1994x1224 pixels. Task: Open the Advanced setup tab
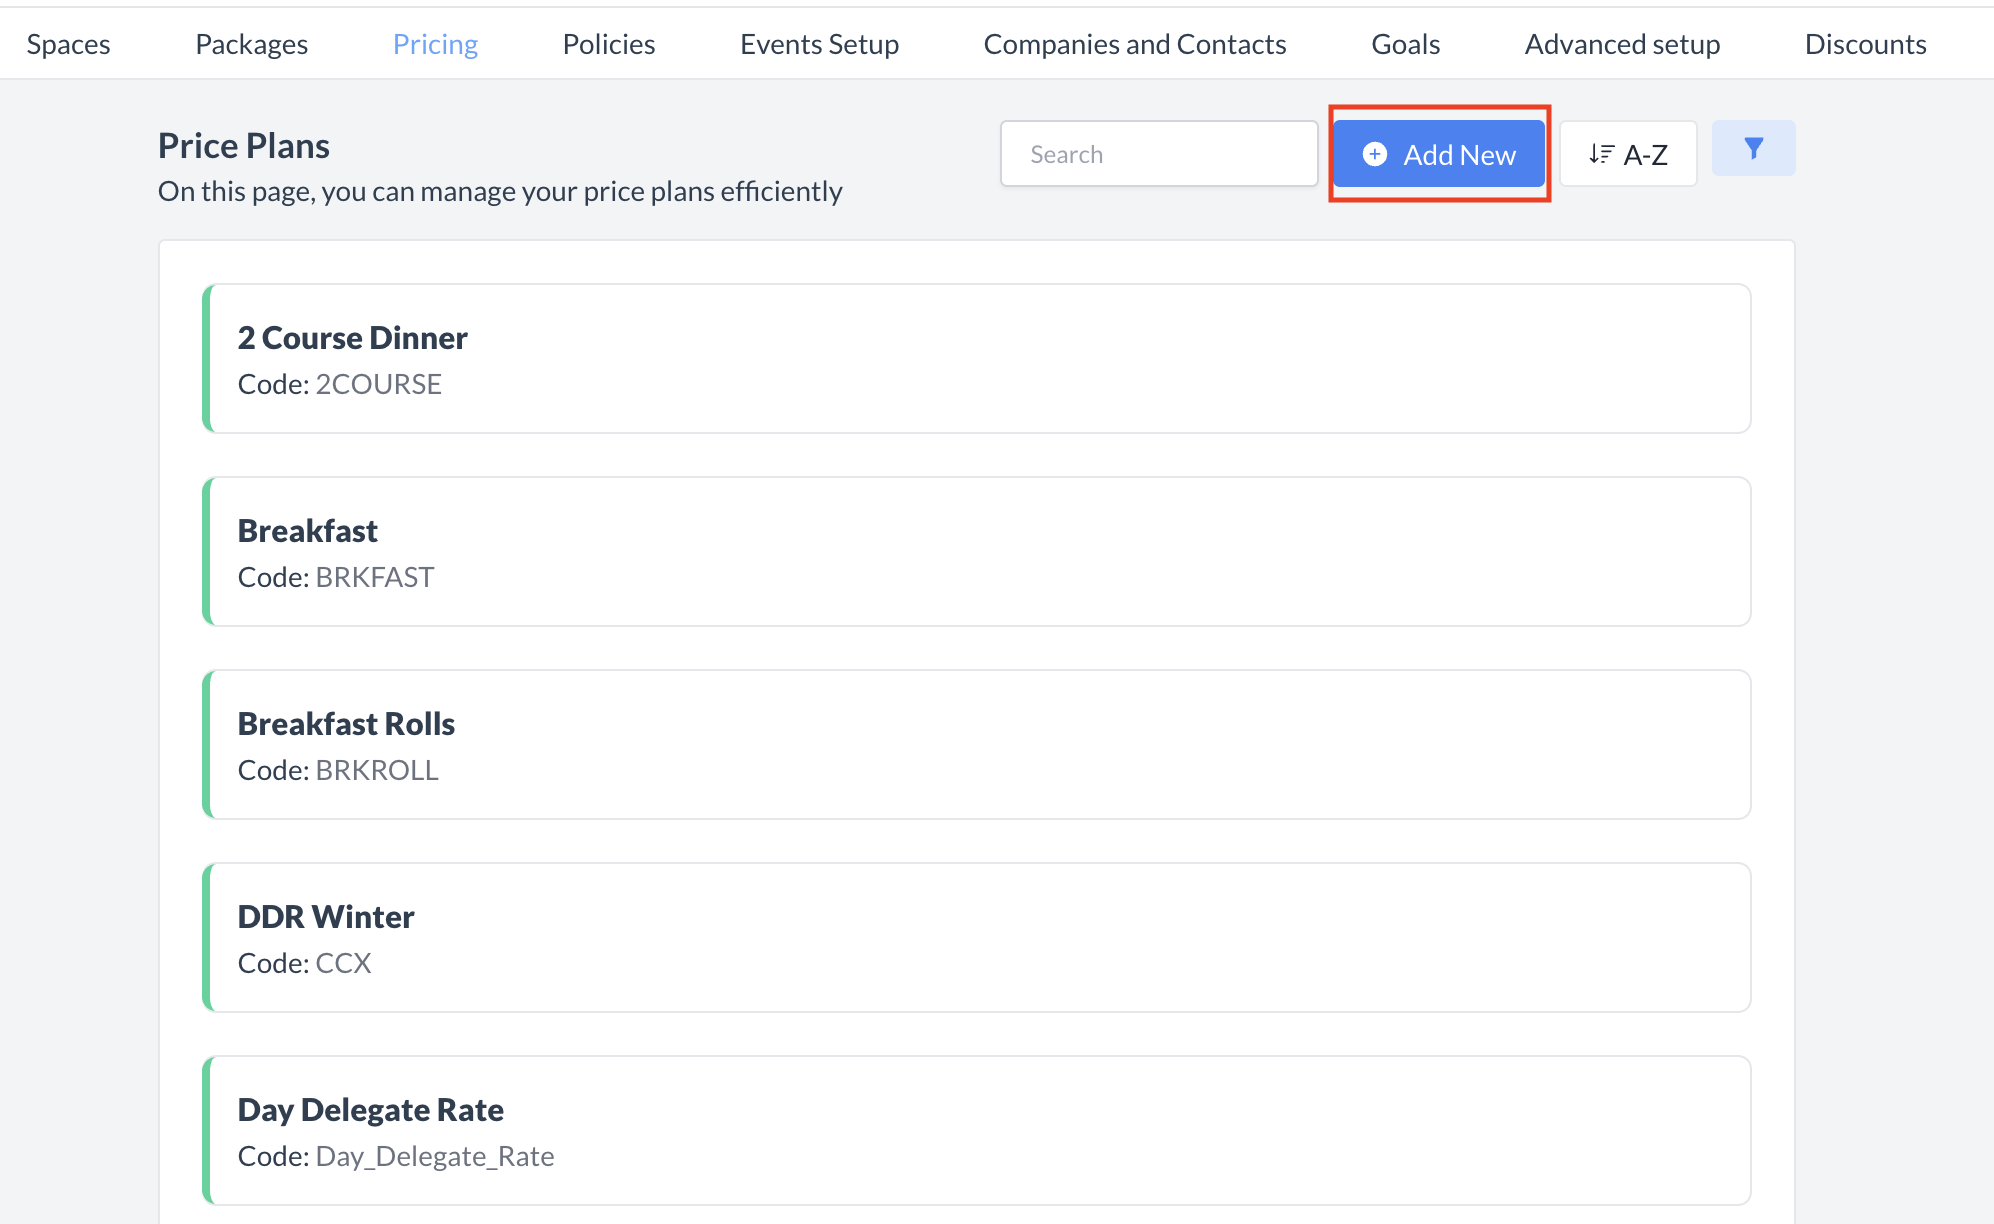point(1622,44)
